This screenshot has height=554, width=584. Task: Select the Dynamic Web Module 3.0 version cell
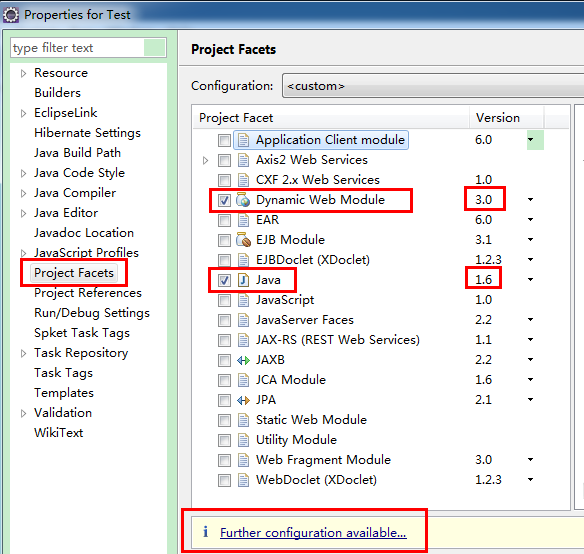click(x=484, y=200)
